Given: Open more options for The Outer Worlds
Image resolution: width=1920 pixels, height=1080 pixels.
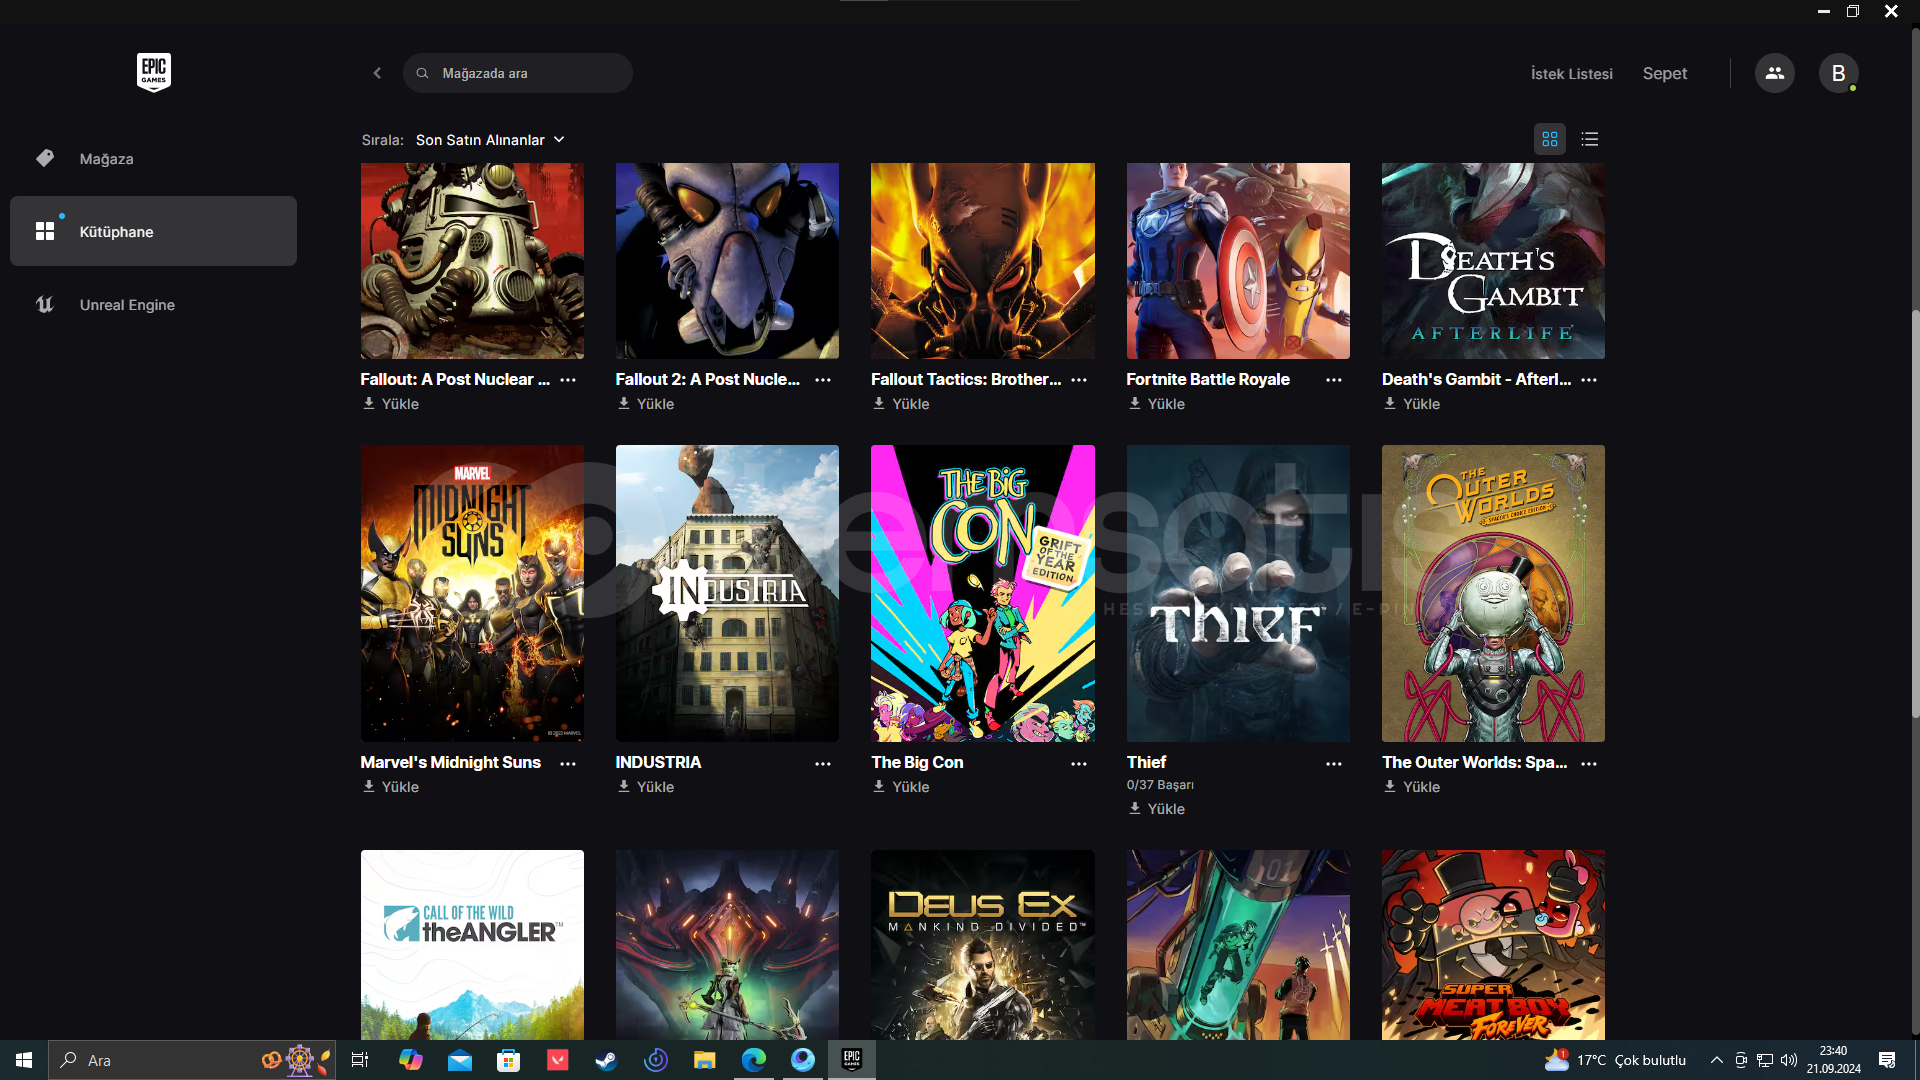Looking at the screenshot, I should pos(1589,763).
